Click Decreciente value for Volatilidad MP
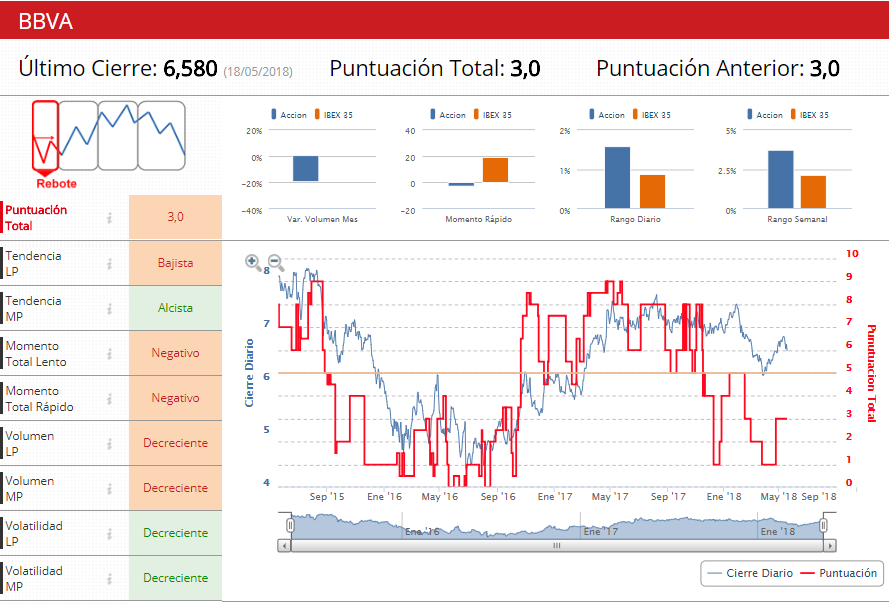 [176, 577]
